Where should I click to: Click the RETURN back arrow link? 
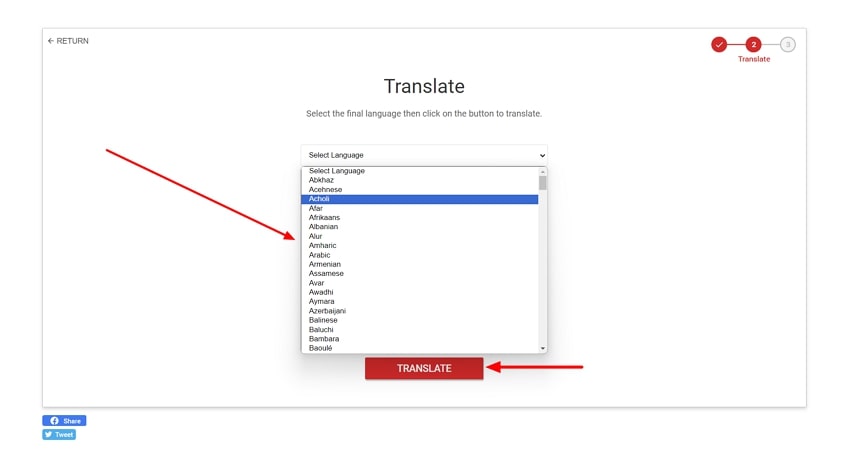[x=68, y=41]
